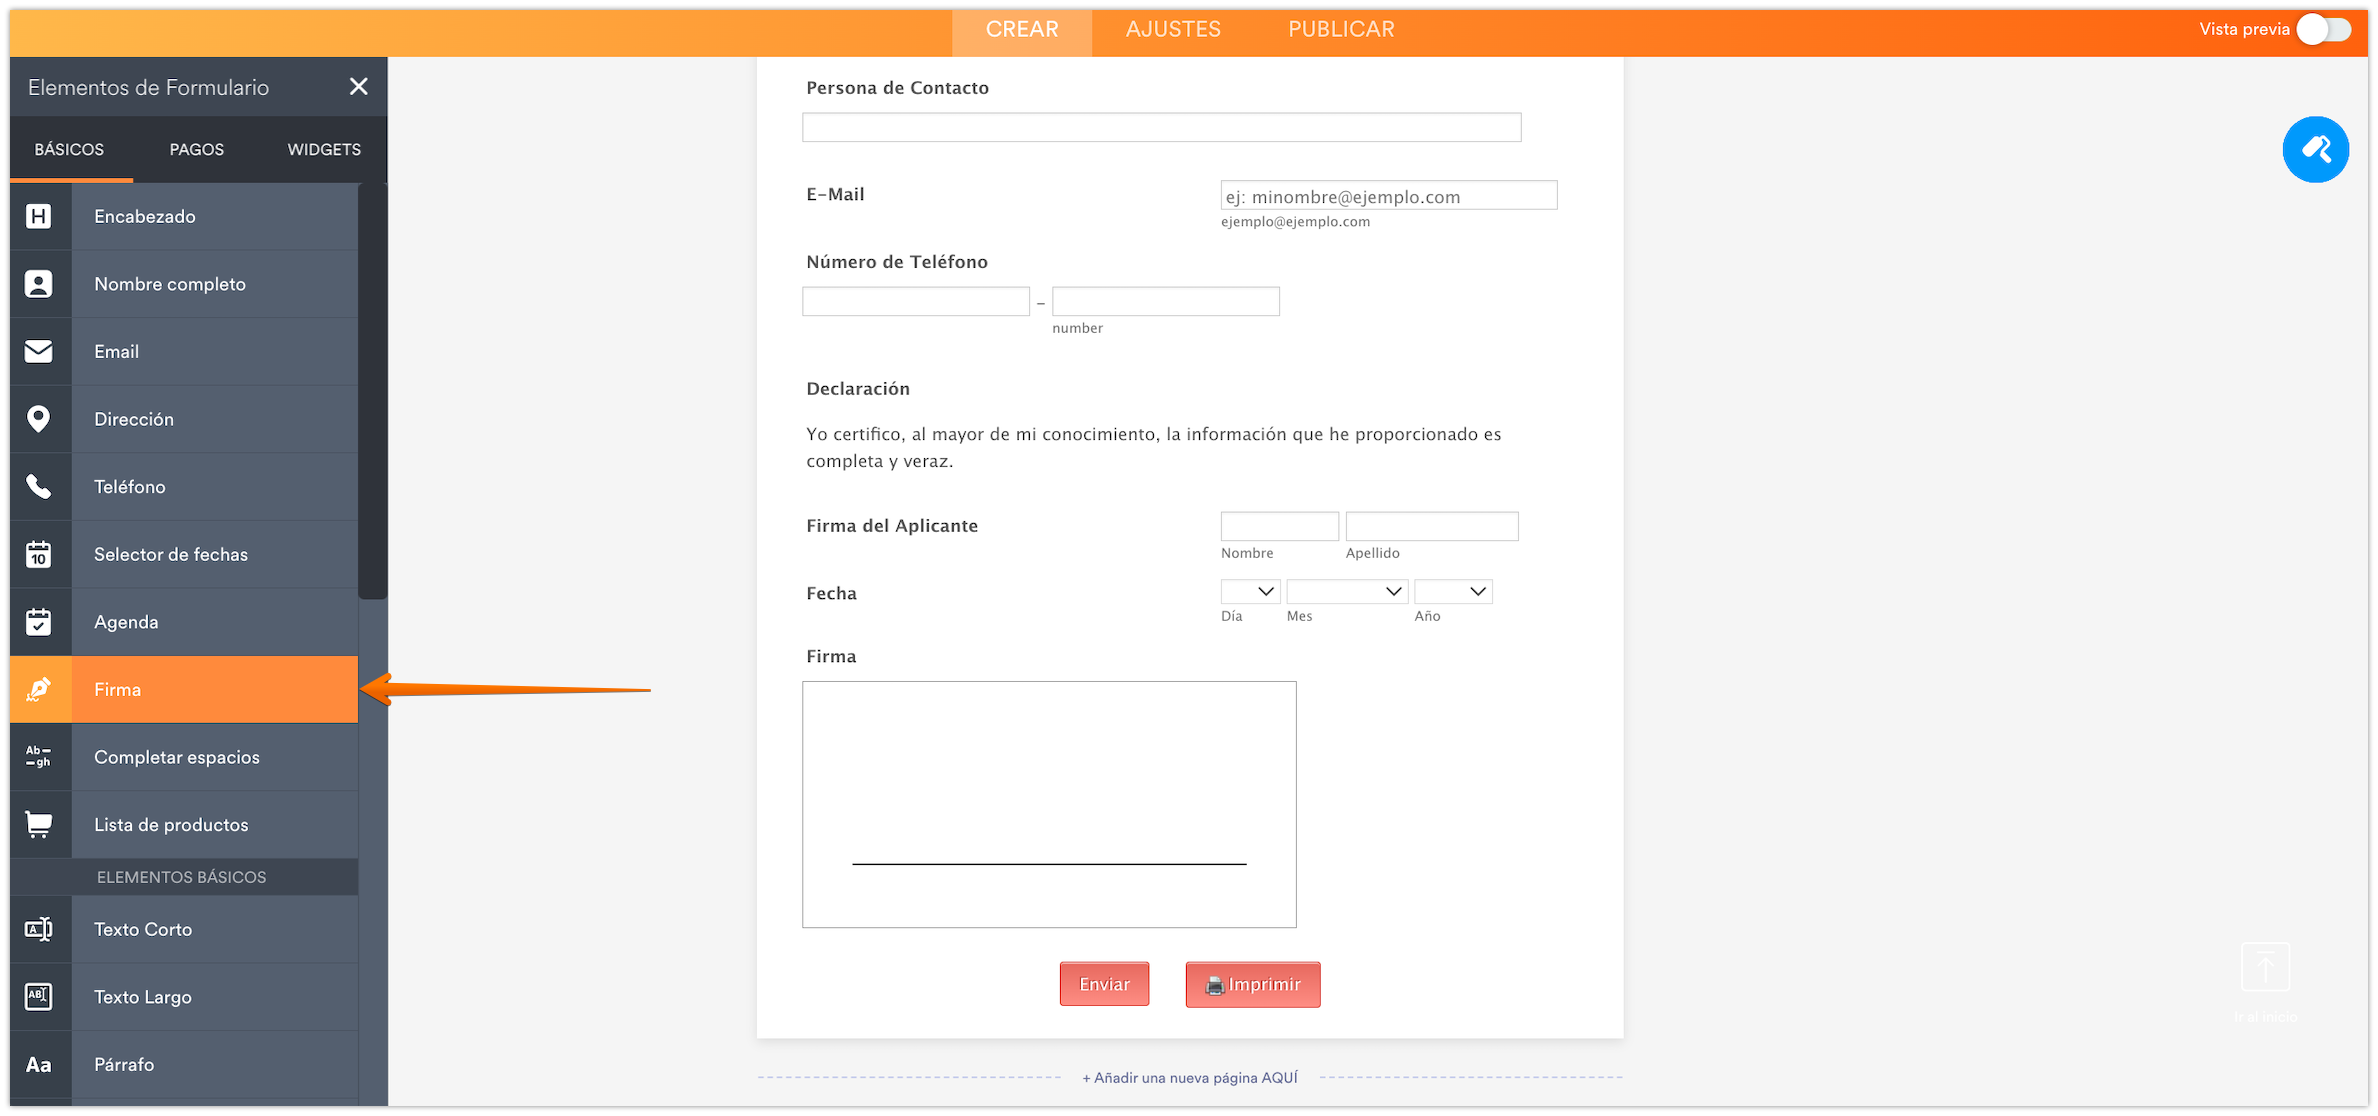This screenshot has height=1116, width=2378.
Task: Expand the Mes dropdown
Action: coord(1347,592)
